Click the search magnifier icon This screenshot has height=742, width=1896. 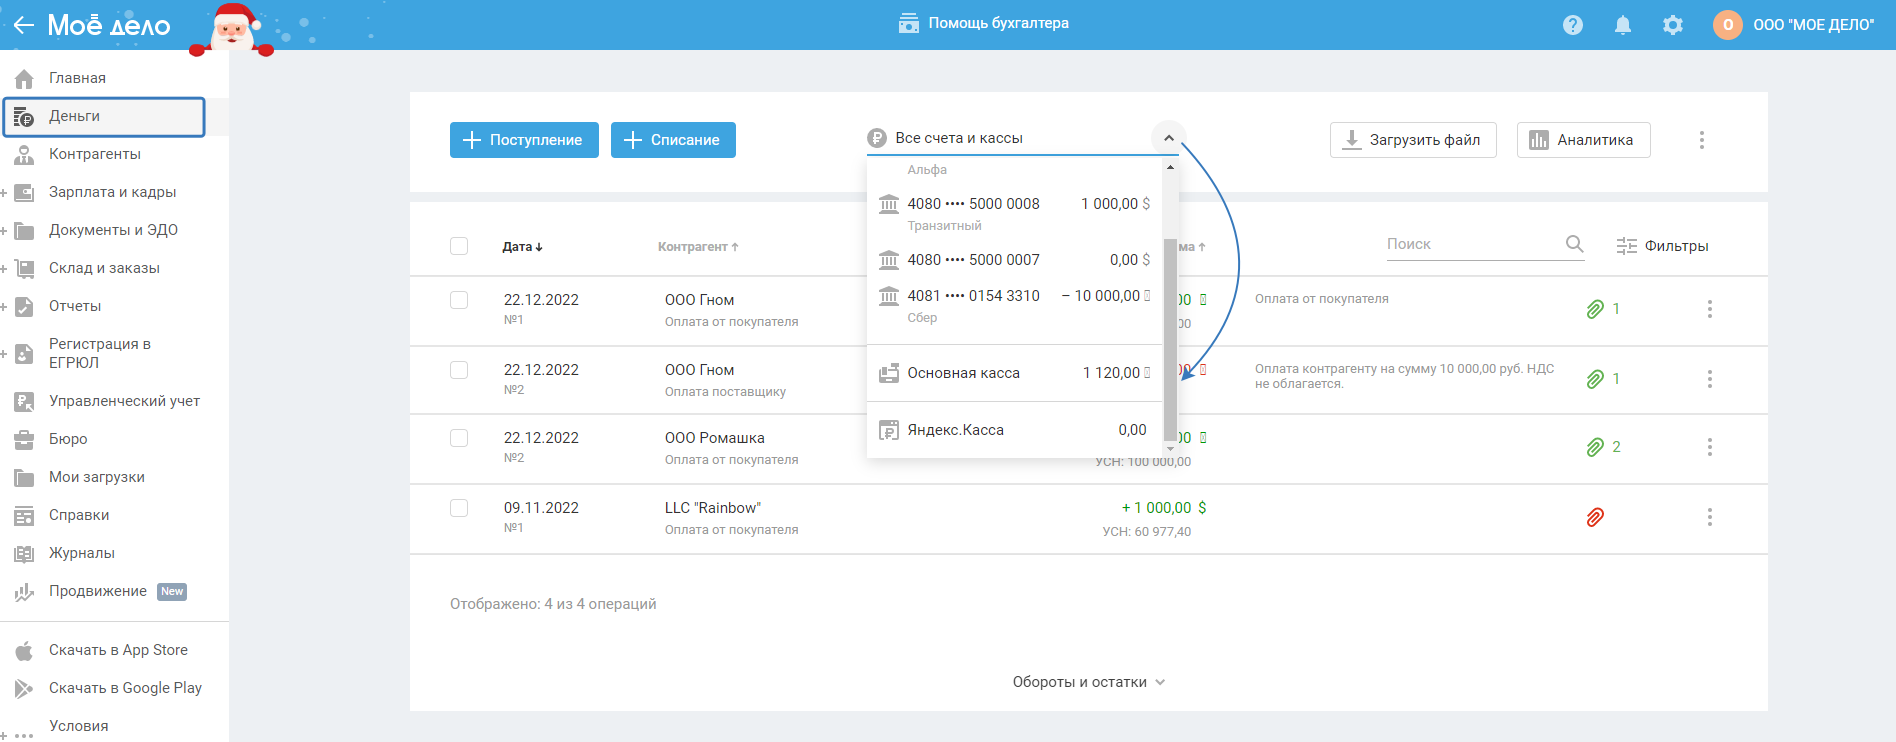click(x=1574, y=244)
